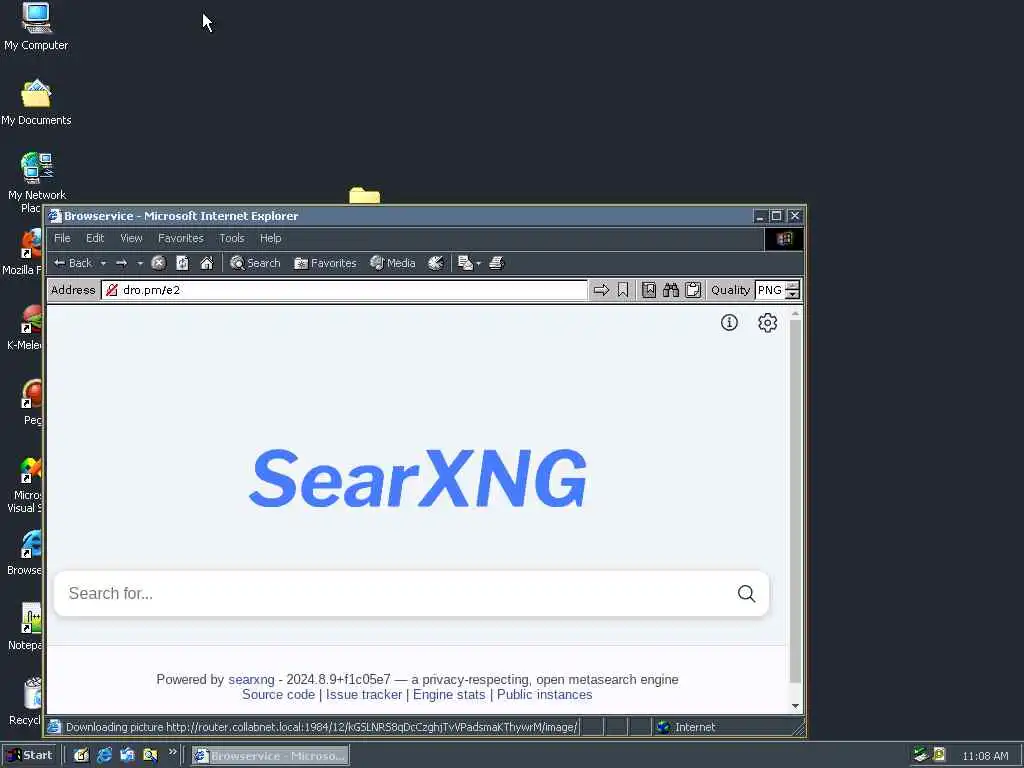Open the Favorites menu
Image resolution: width=1024 pixels, height=768 pixels.
click(x=181, y=238)
